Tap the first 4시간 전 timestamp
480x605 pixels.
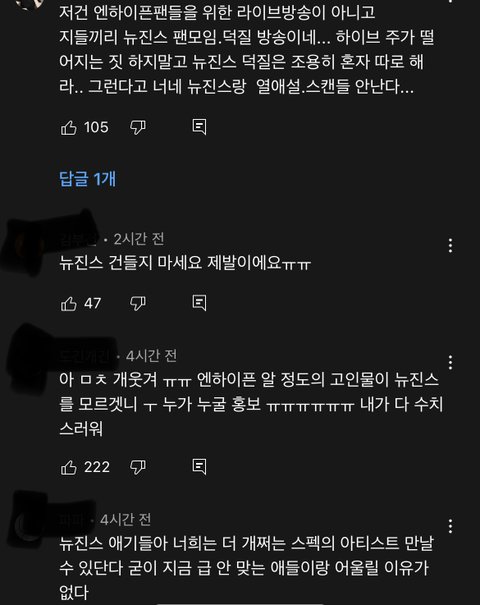click(x=151, y=356)
